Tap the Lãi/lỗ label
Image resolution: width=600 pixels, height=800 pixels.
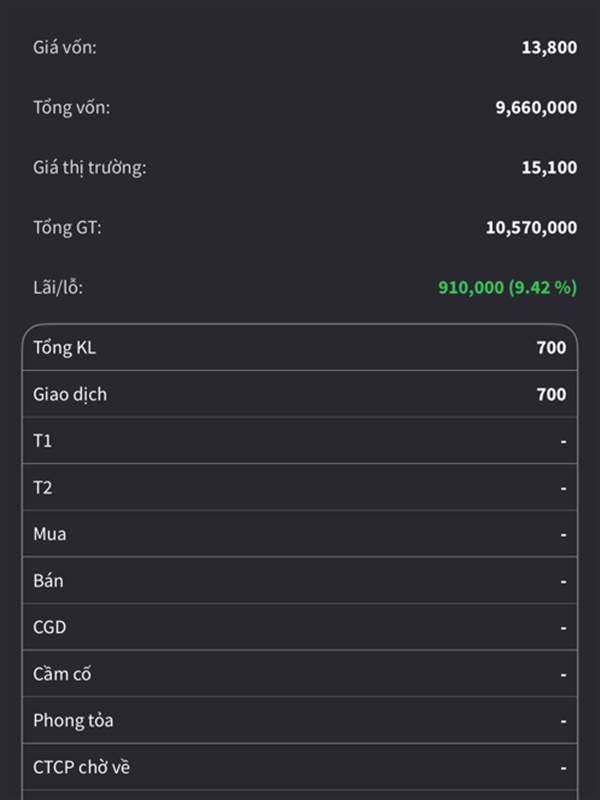coord(58,288)
